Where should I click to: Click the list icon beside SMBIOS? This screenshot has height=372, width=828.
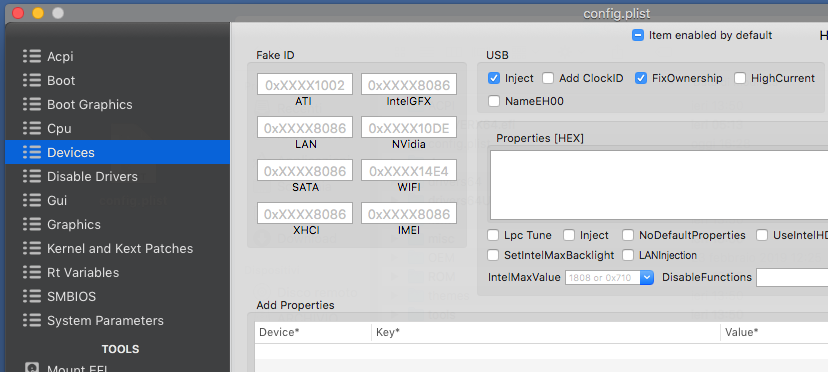point(32,296)
